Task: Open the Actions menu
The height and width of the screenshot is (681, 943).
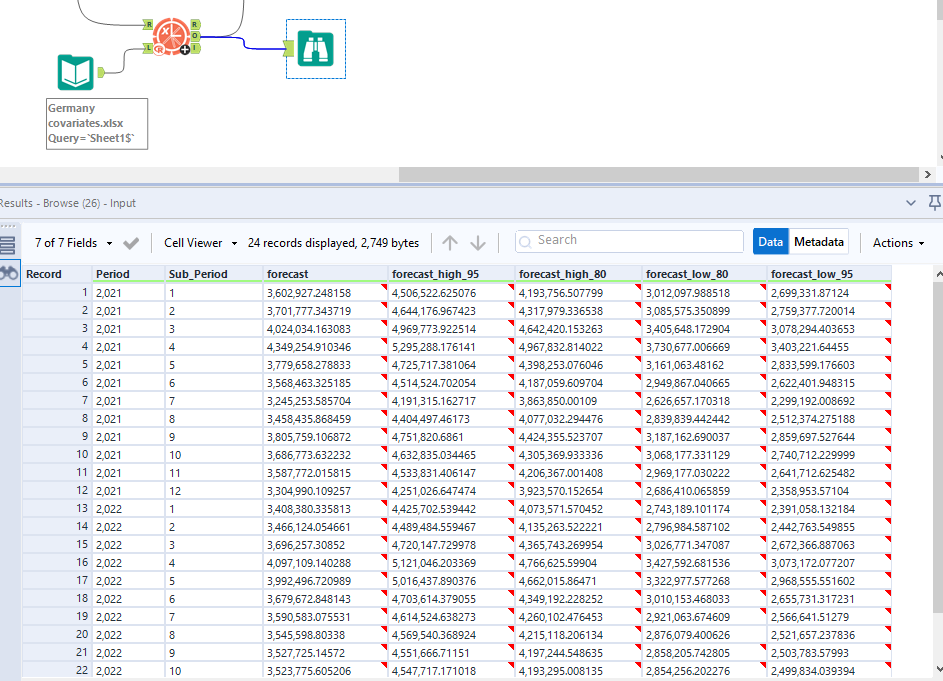Action: (897, 241)
